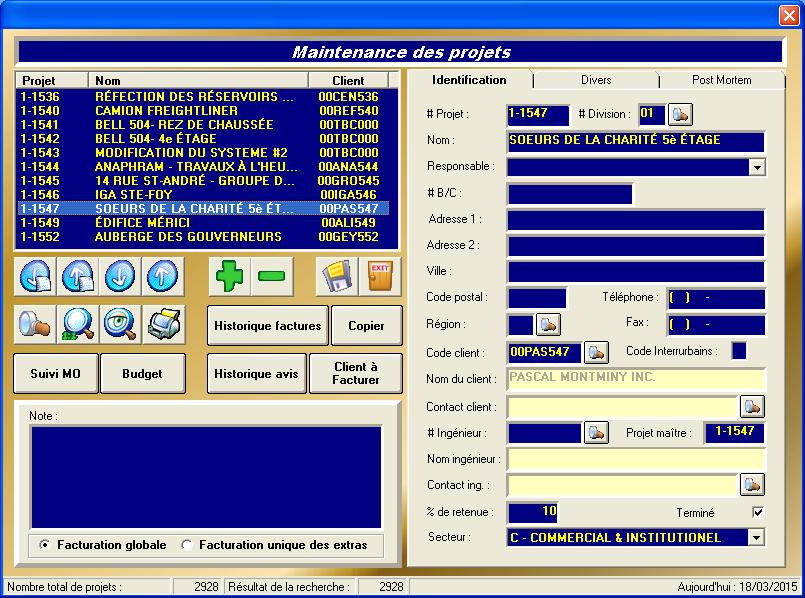Click the lookup icon next to # Division
This screenshot has height=598, width=805.
click(x=680, y=114)
